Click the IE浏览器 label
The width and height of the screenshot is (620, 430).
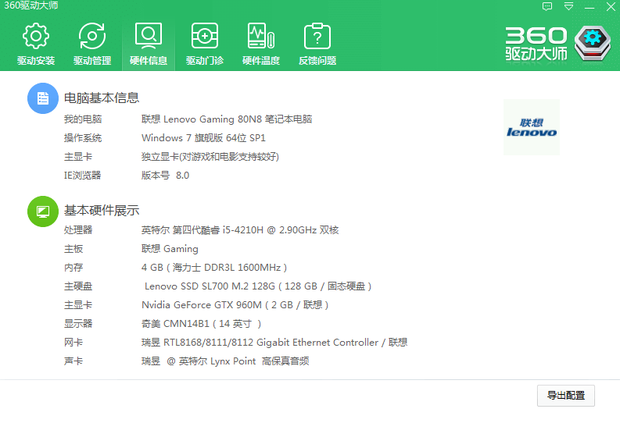(x=83, y=175)
